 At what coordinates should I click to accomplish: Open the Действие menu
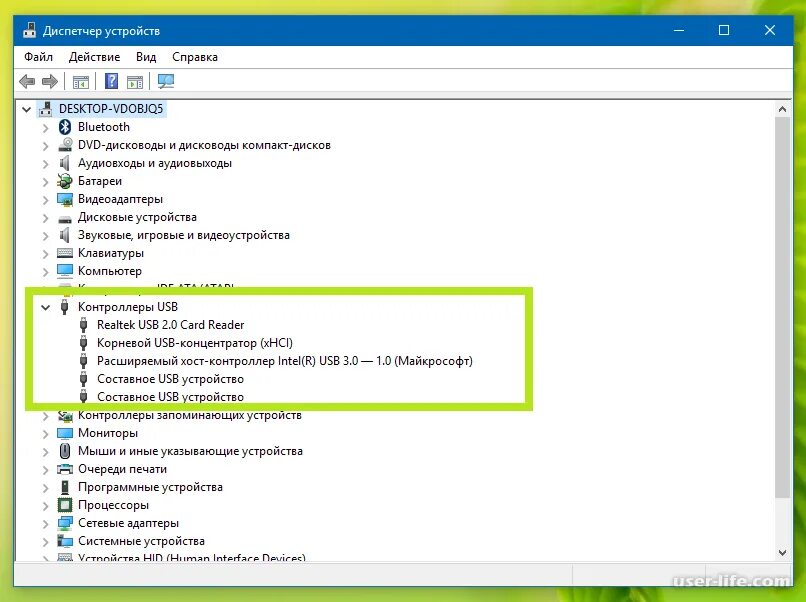pos(94,57)
